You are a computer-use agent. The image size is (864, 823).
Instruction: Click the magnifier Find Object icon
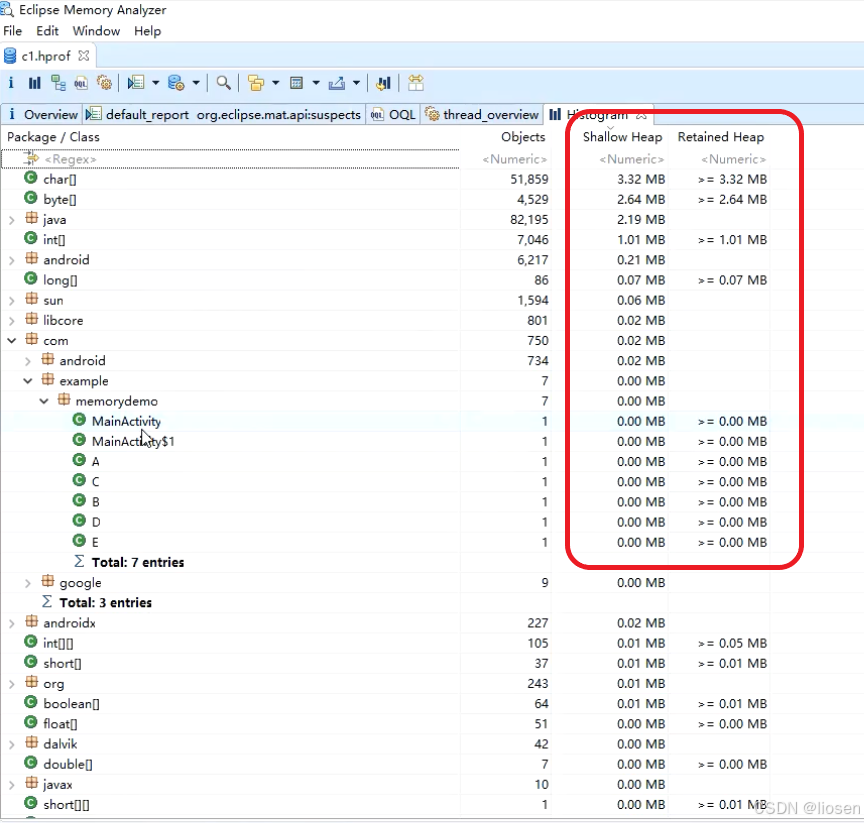pyautogui.click(x=223, y=83)
